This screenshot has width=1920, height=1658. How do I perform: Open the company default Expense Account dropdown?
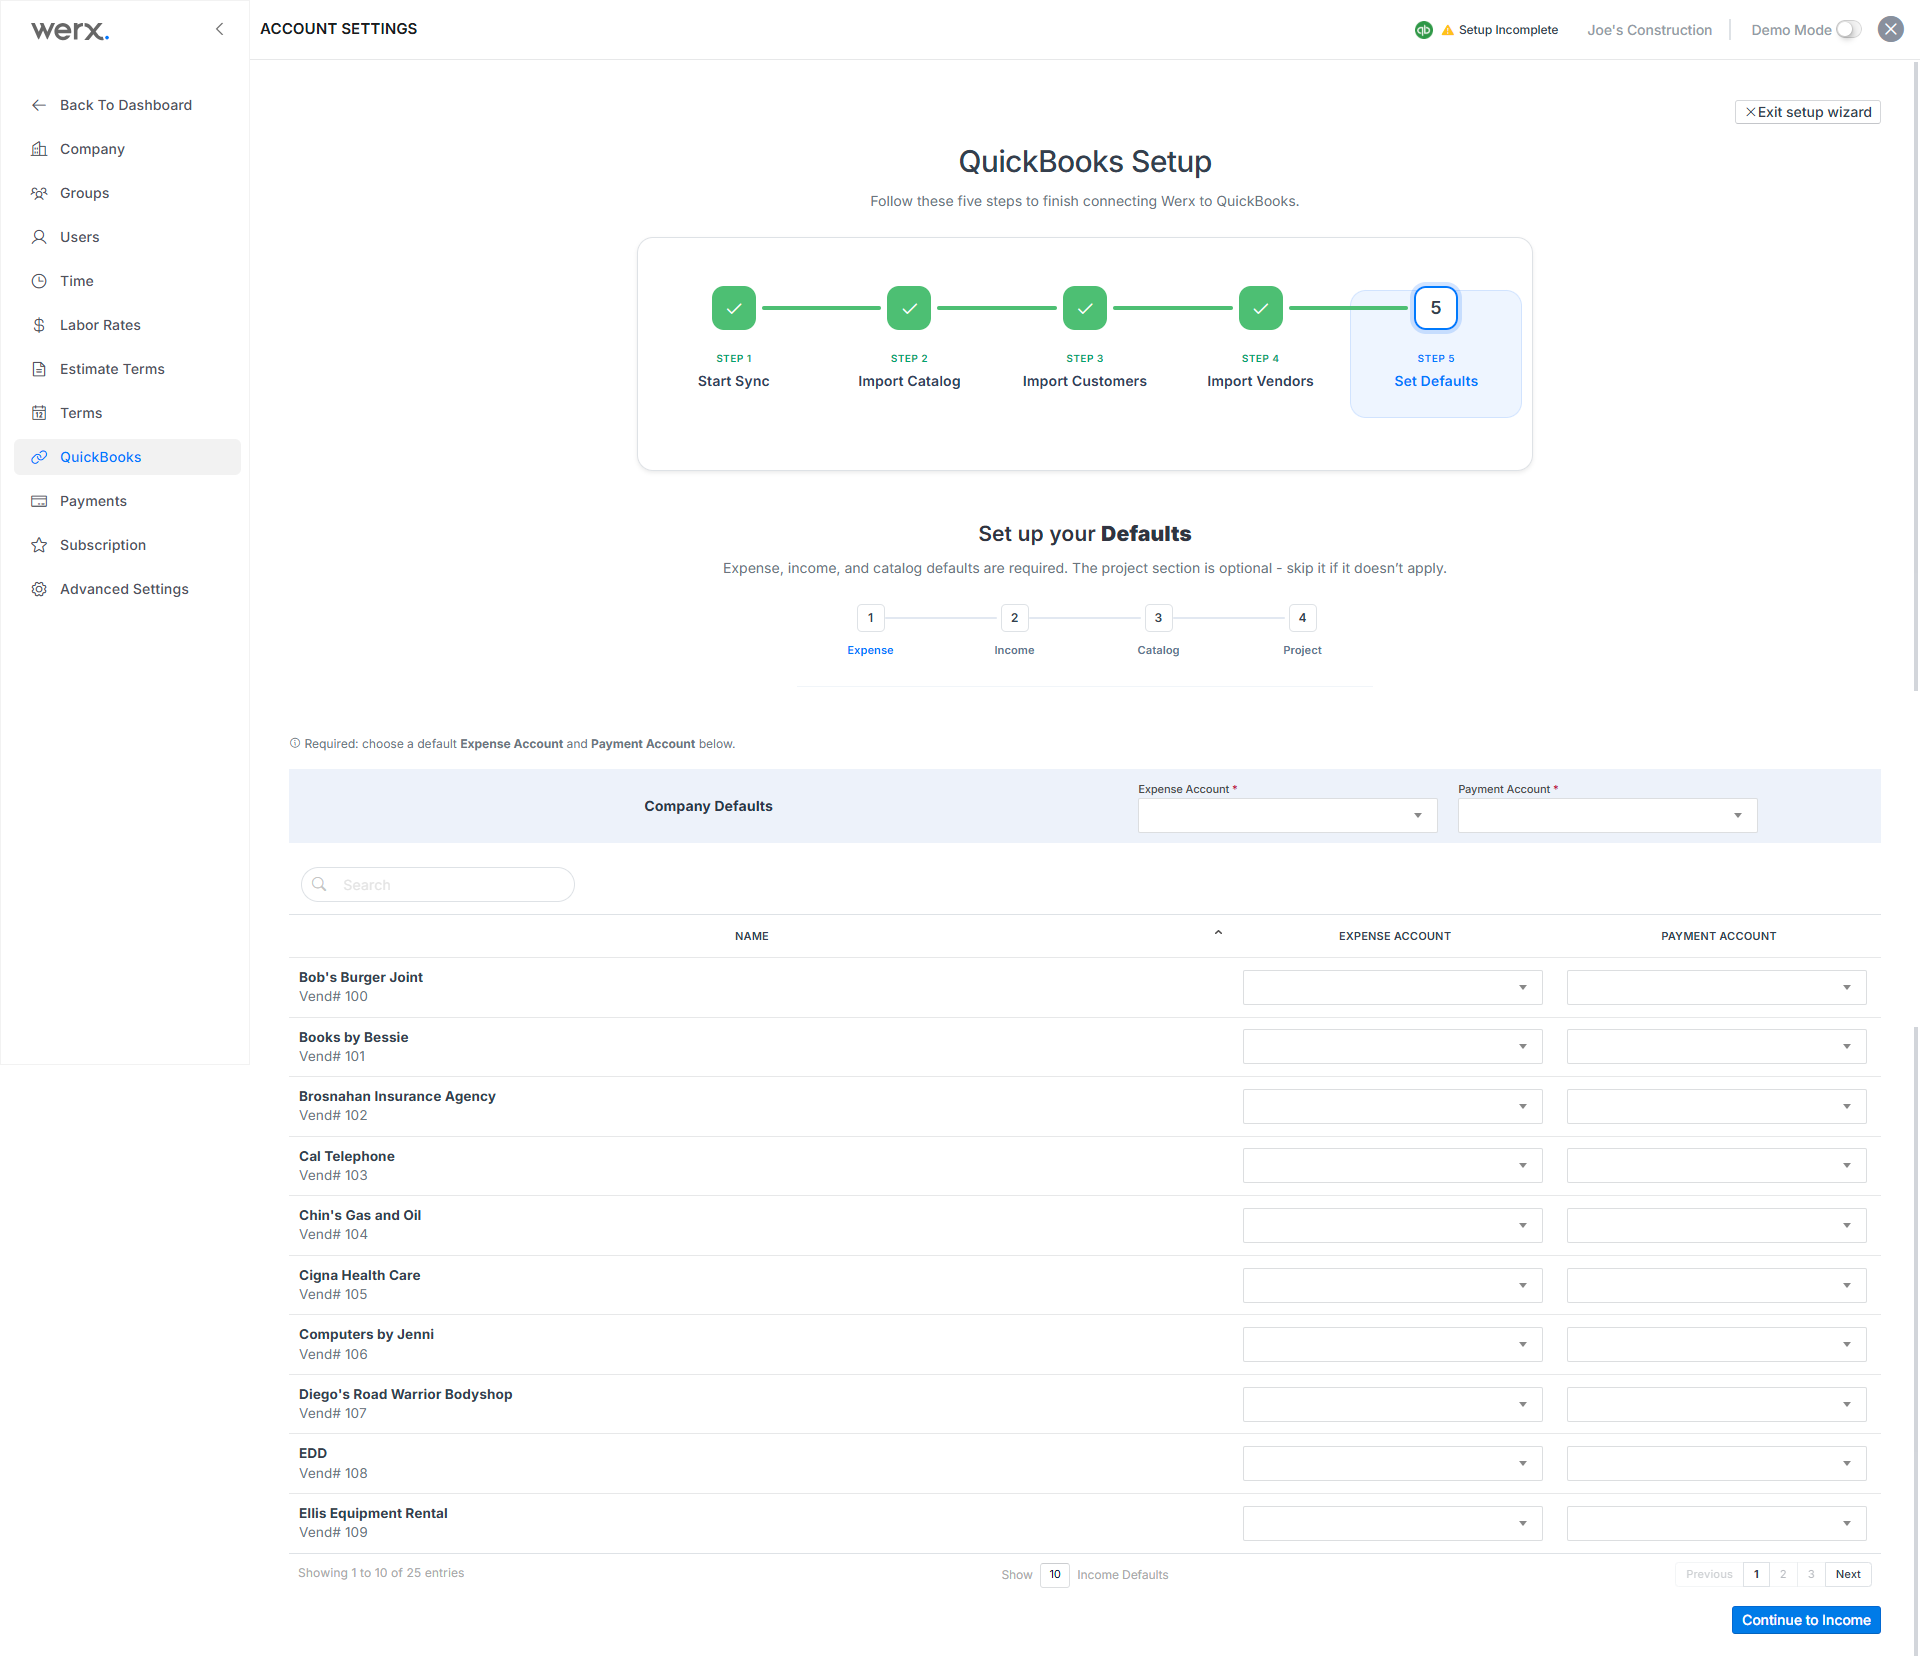[1288, 816]
